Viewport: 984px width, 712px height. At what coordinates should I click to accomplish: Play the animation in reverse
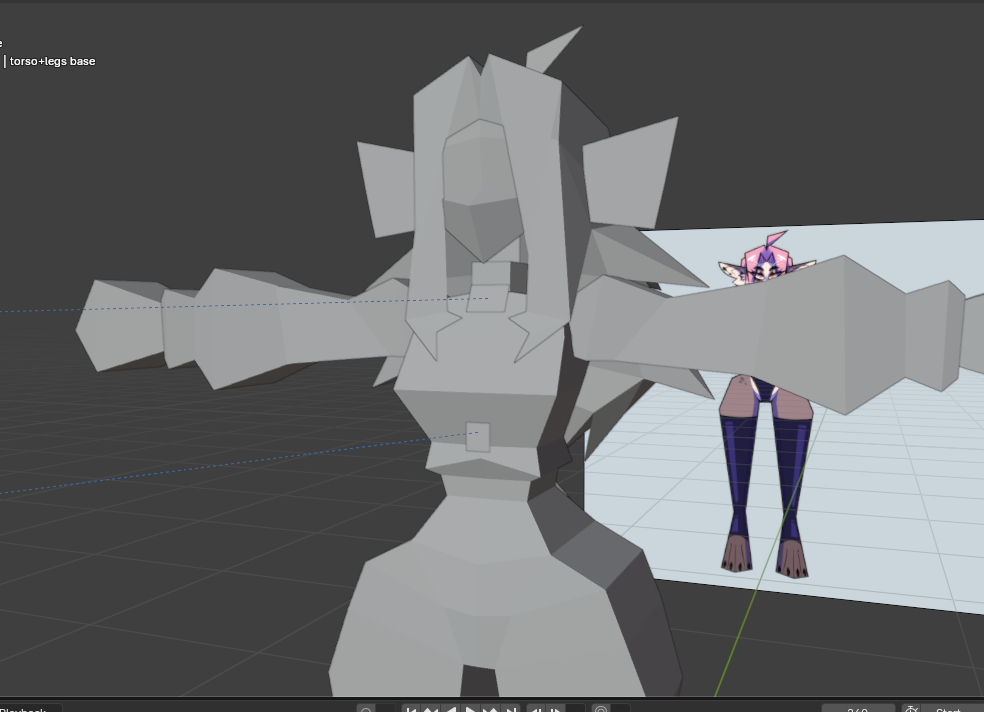(451, 709)
